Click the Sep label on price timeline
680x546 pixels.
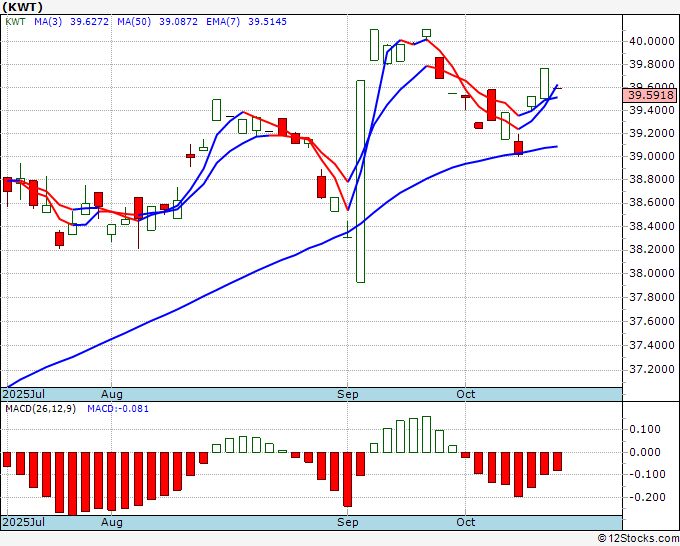[348, 394]
